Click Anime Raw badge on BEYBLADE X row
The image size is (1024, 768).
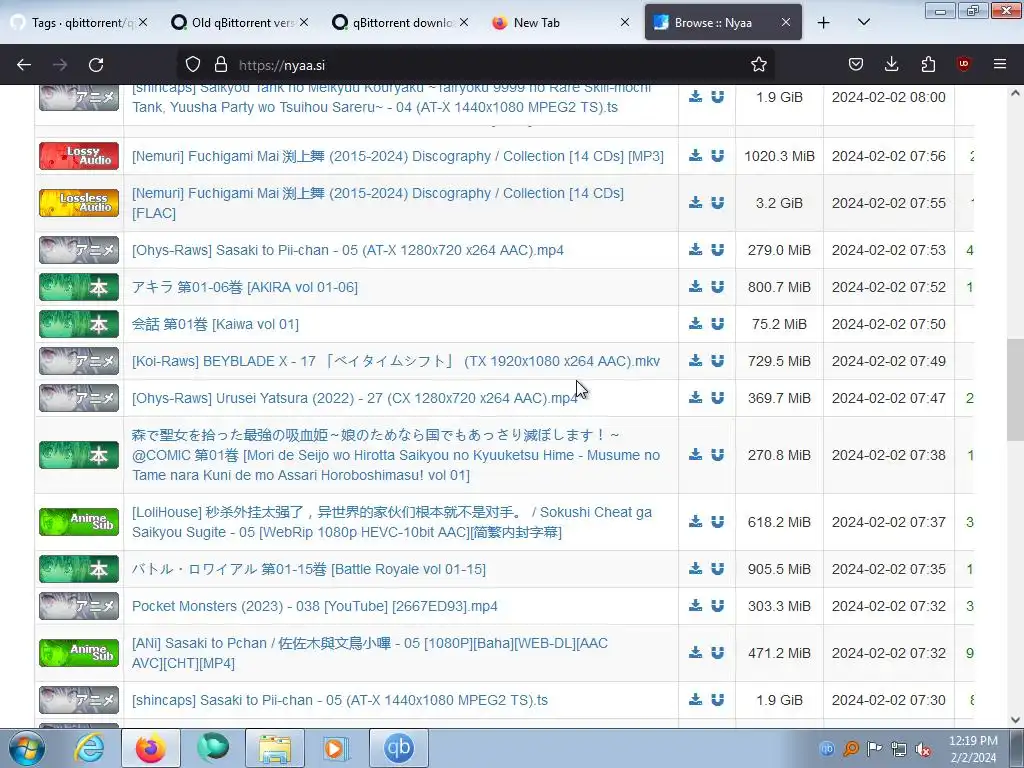[79, 361]
